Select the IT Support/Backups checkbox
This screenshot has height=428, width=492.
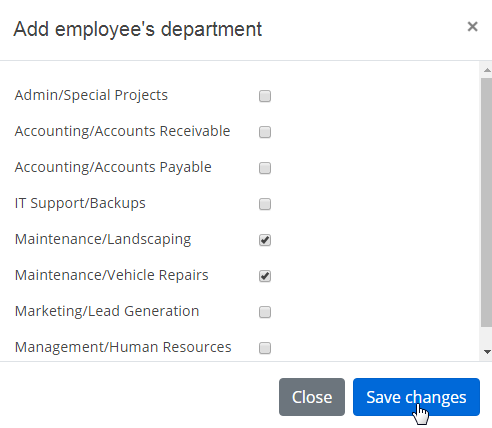265,204
